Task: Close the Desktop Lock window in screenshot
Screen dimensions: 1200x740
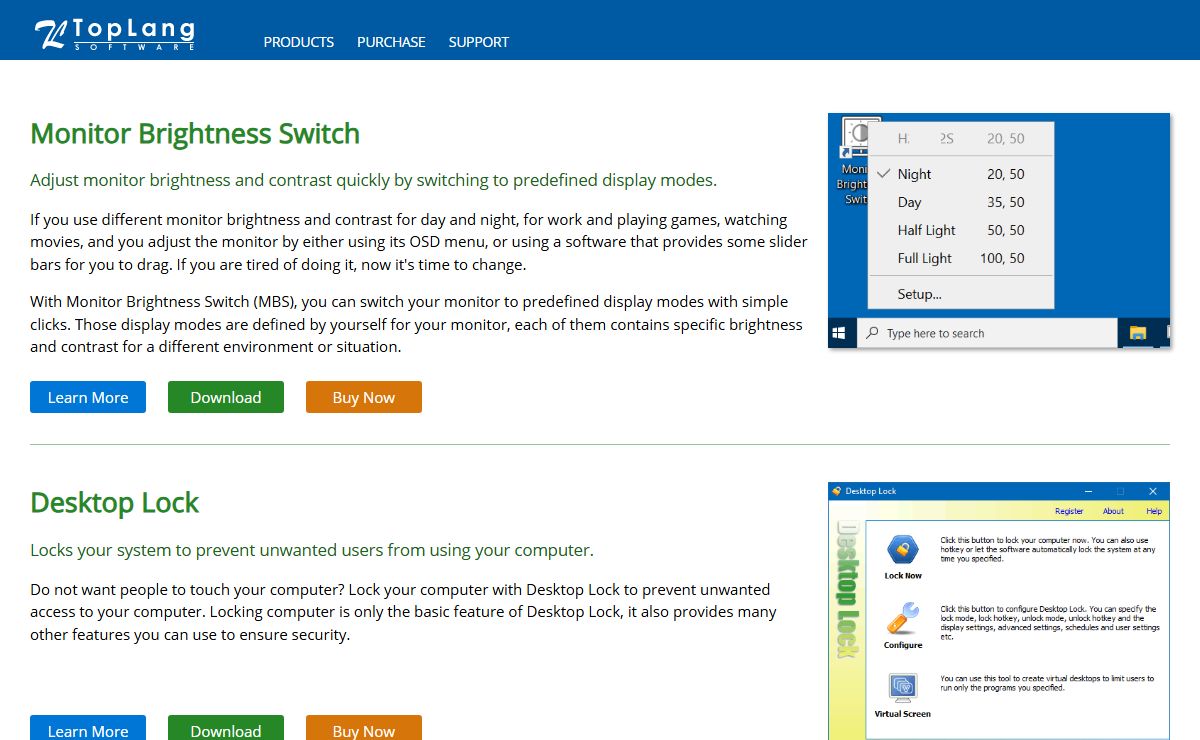Action: 1153,491
